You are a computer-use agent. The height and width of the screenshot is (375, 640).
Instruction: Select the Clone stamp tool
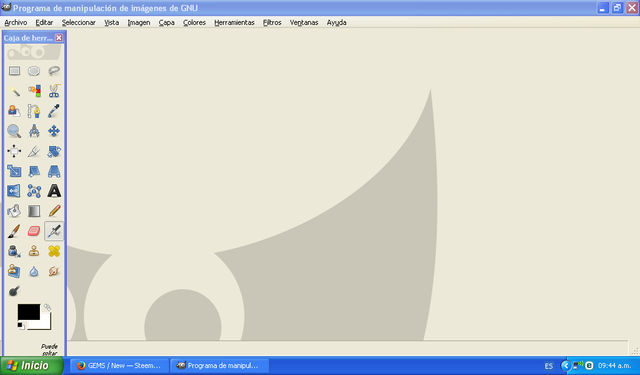pyautogui.click(x=34, y=251)
